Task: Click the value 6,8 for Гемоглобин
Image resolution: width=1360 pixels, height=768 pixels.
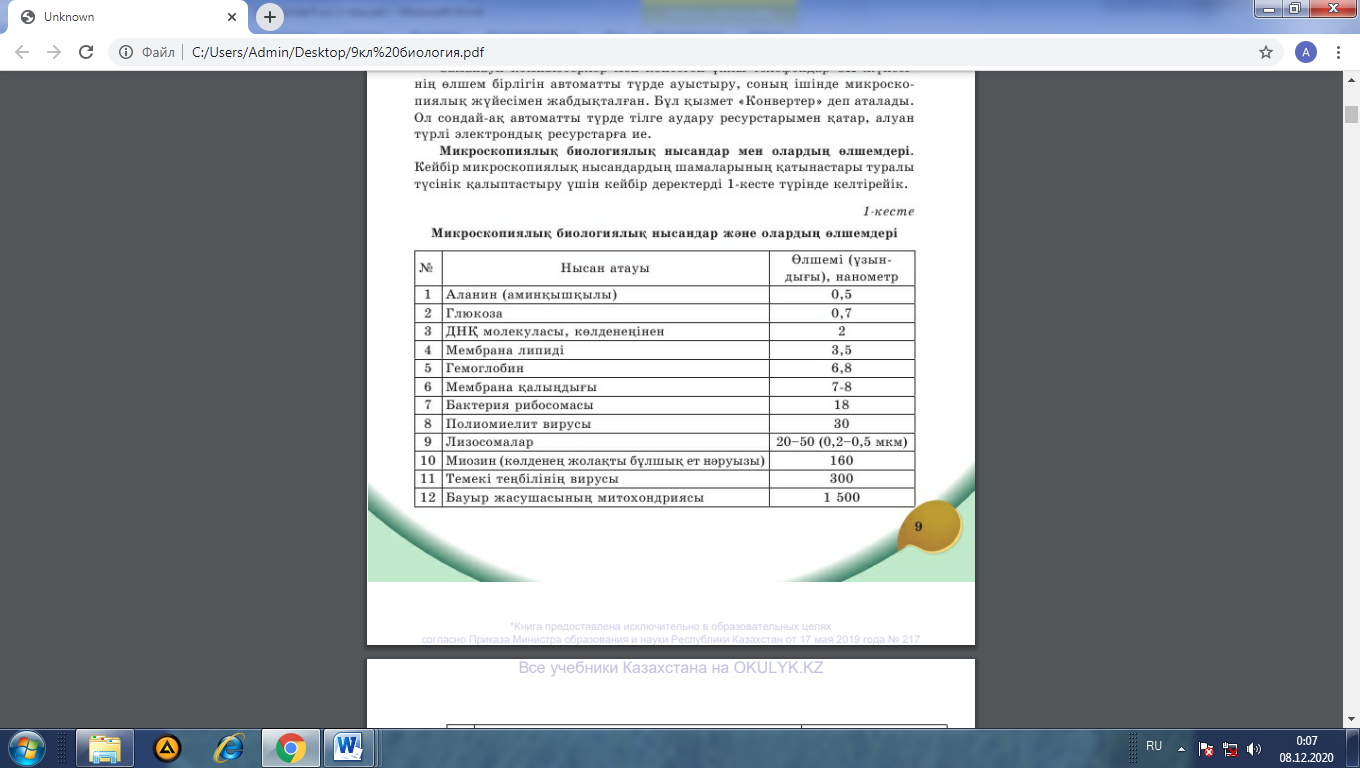Action: point(841,368)
